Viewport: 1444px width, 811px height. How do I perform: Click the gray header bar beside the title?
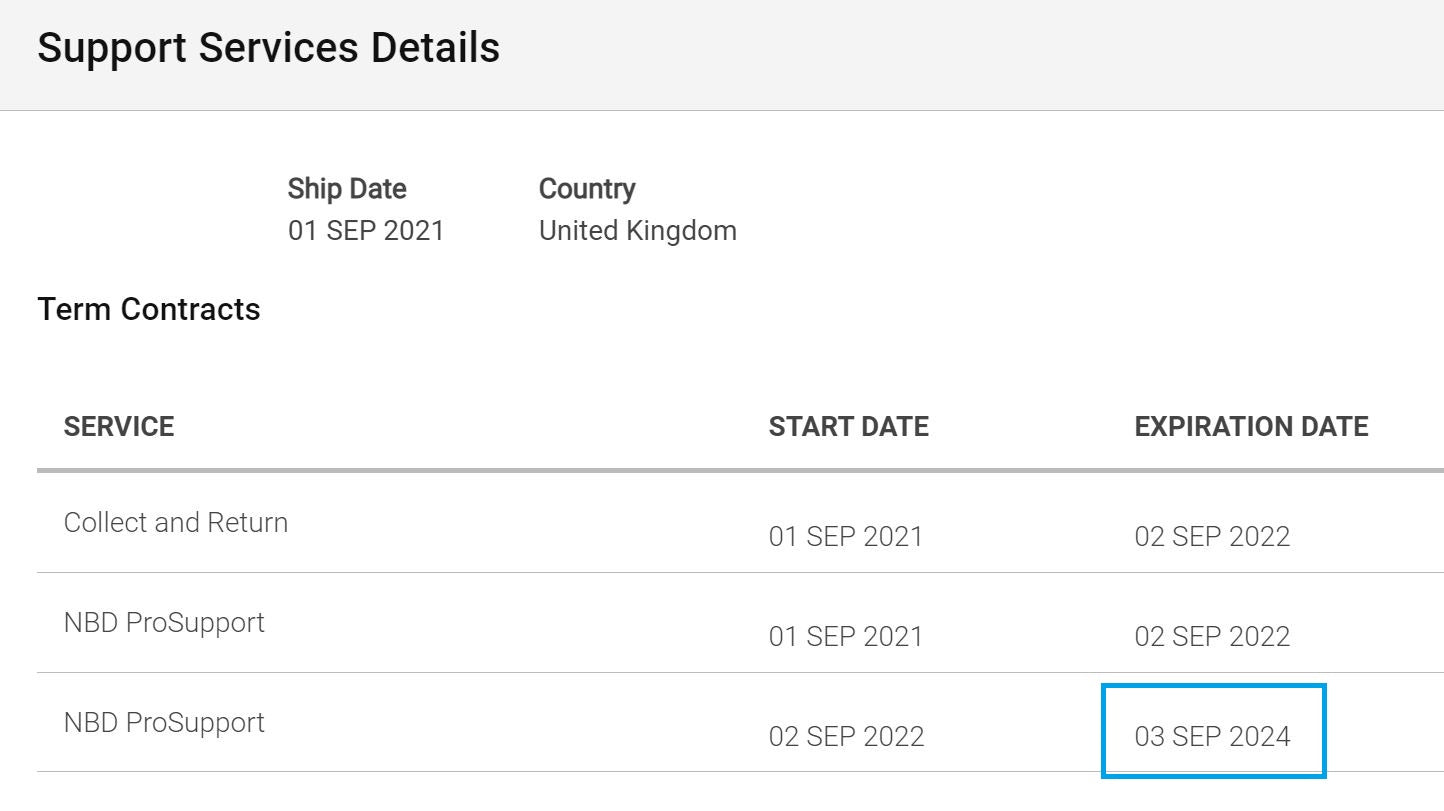970,54
